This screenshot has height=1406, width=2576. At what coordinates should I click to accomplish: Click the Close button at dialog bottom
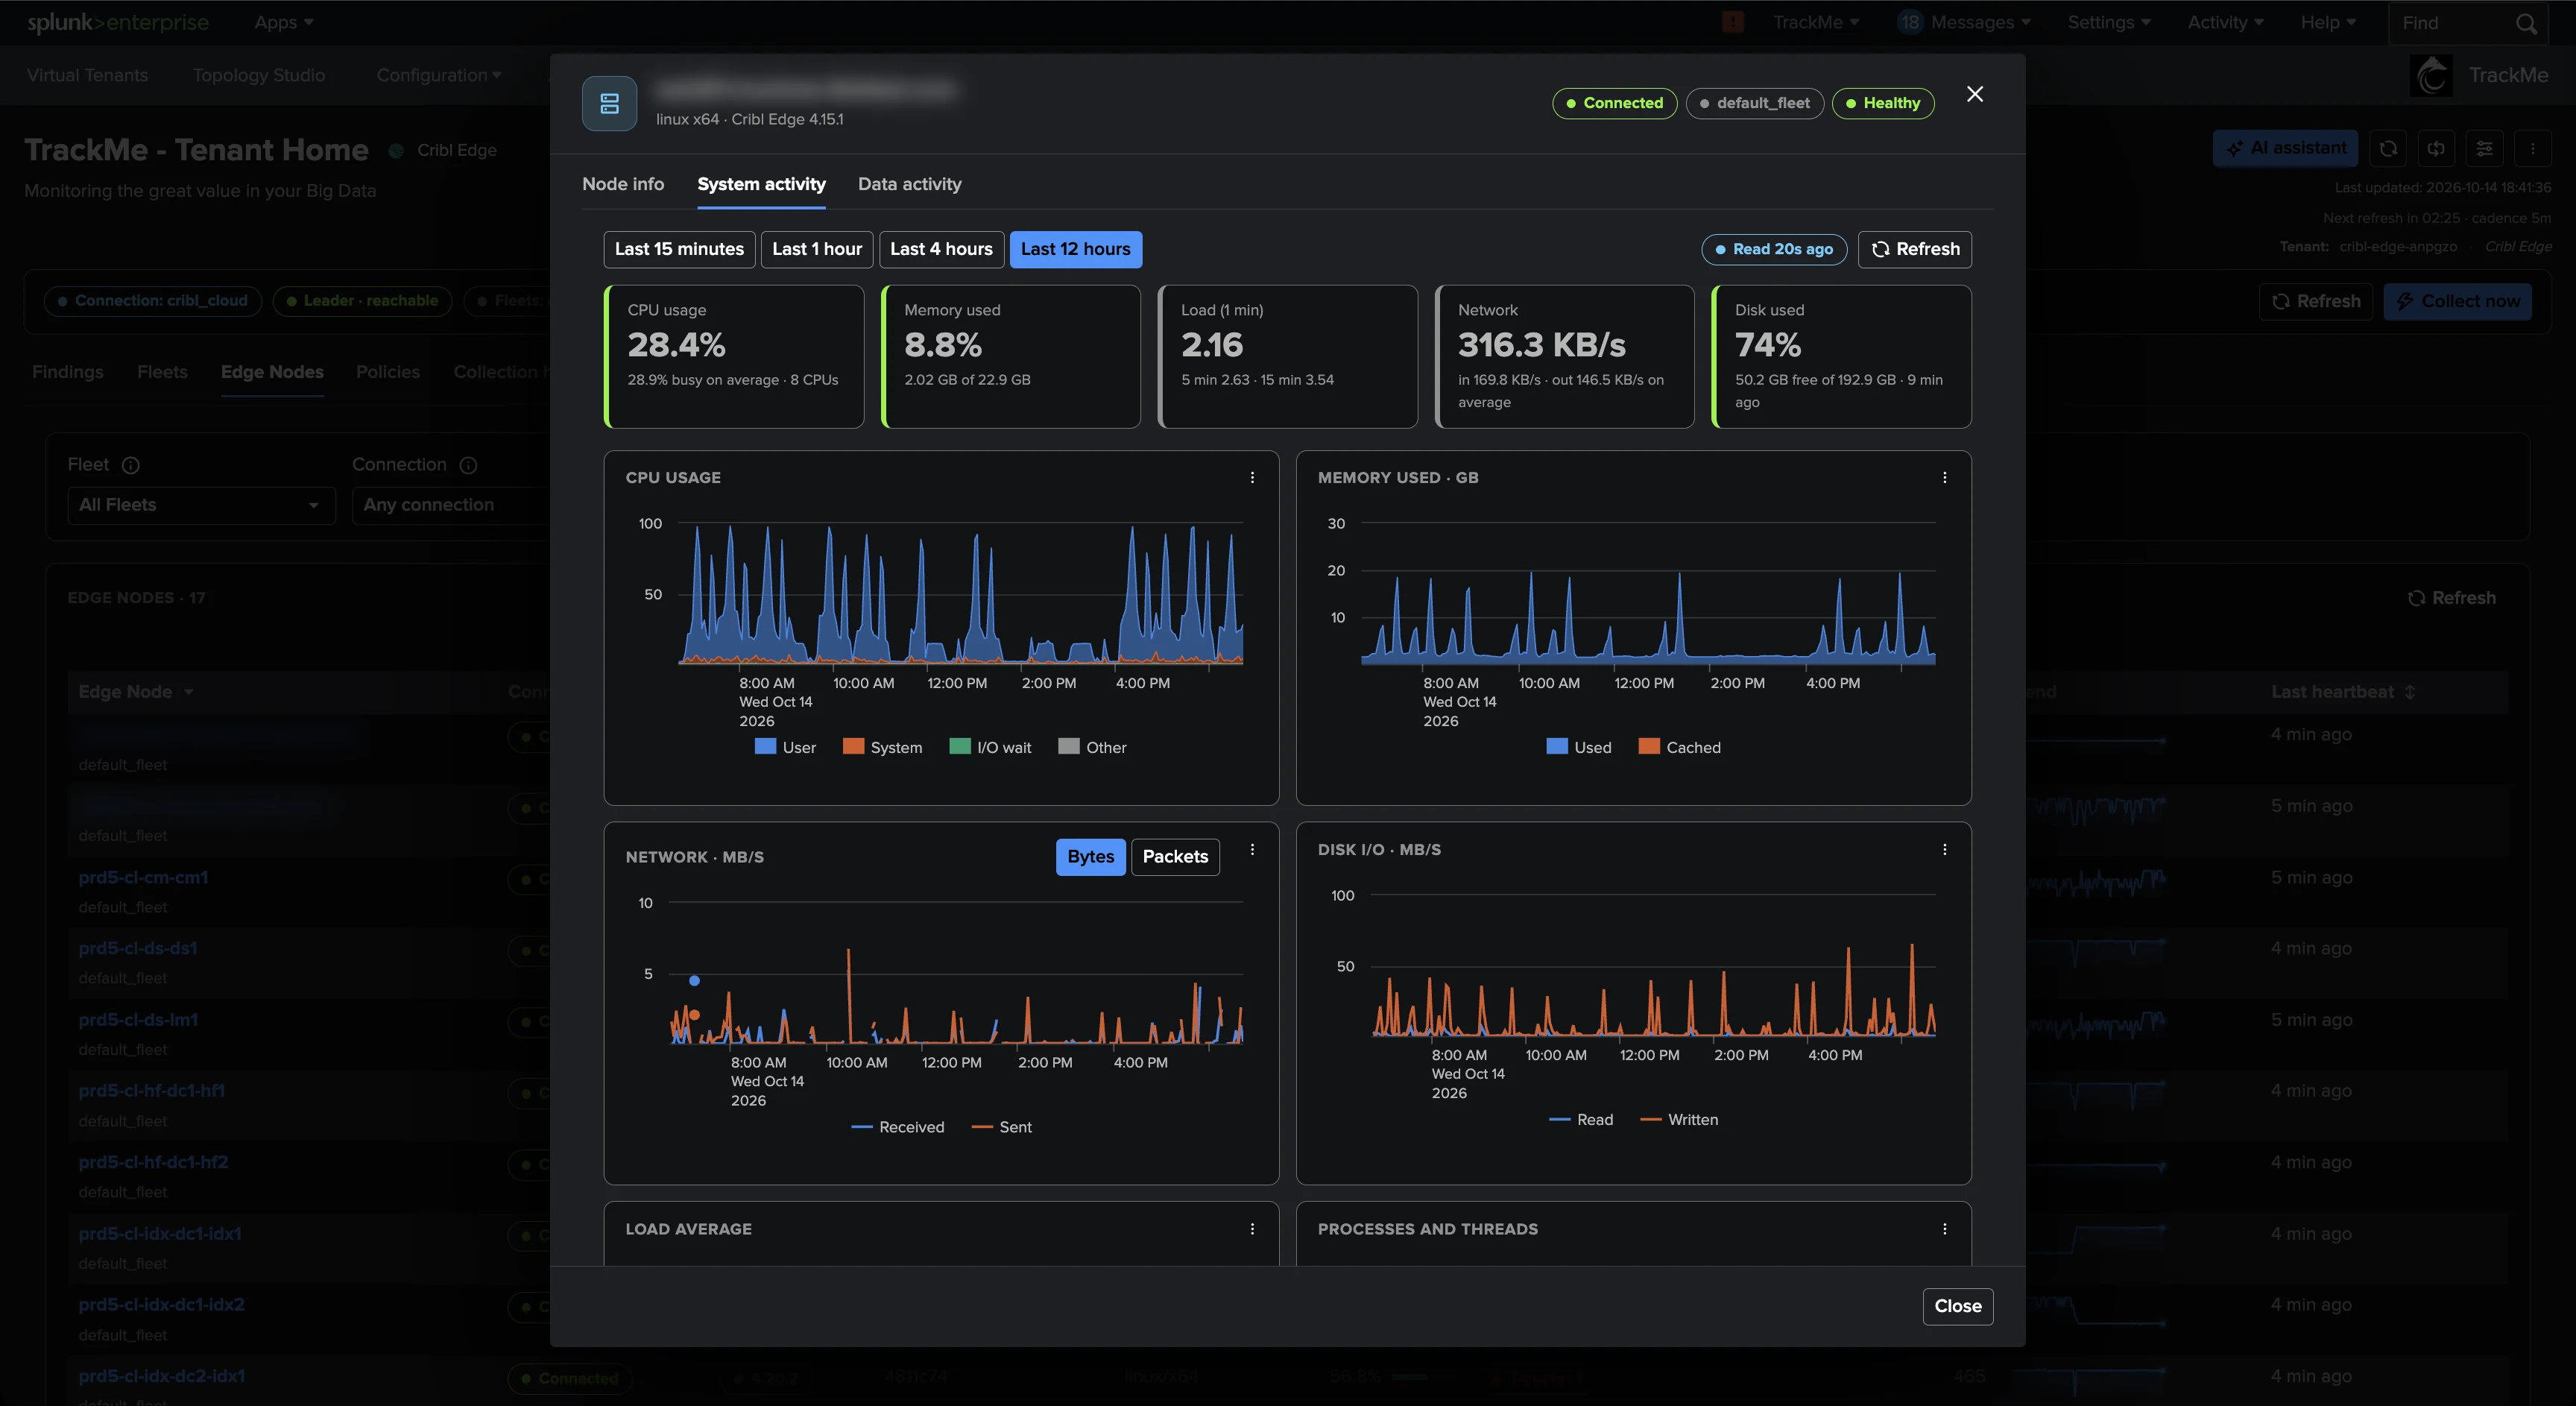pyautogui.click(x=1957, y=1306)
